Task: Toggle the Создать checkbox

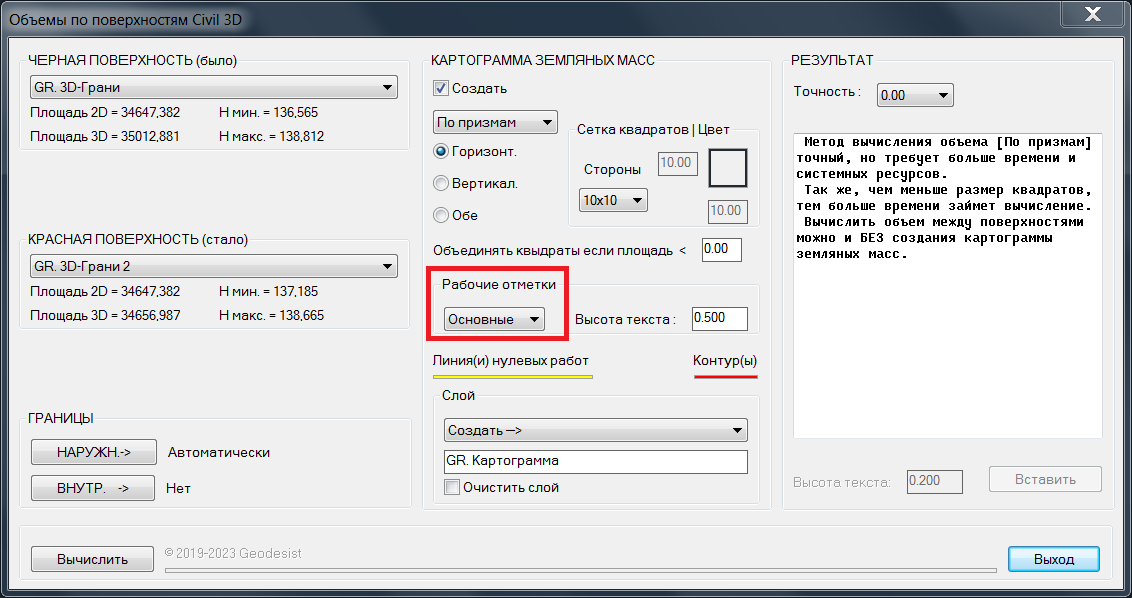Action: (x=441, y=88)
